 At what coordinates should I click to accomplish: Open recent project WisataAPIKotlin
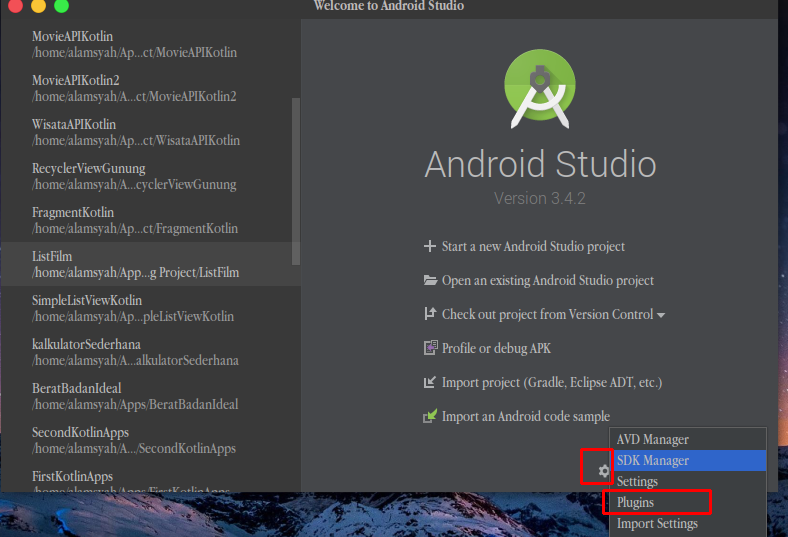coord(151,132)
